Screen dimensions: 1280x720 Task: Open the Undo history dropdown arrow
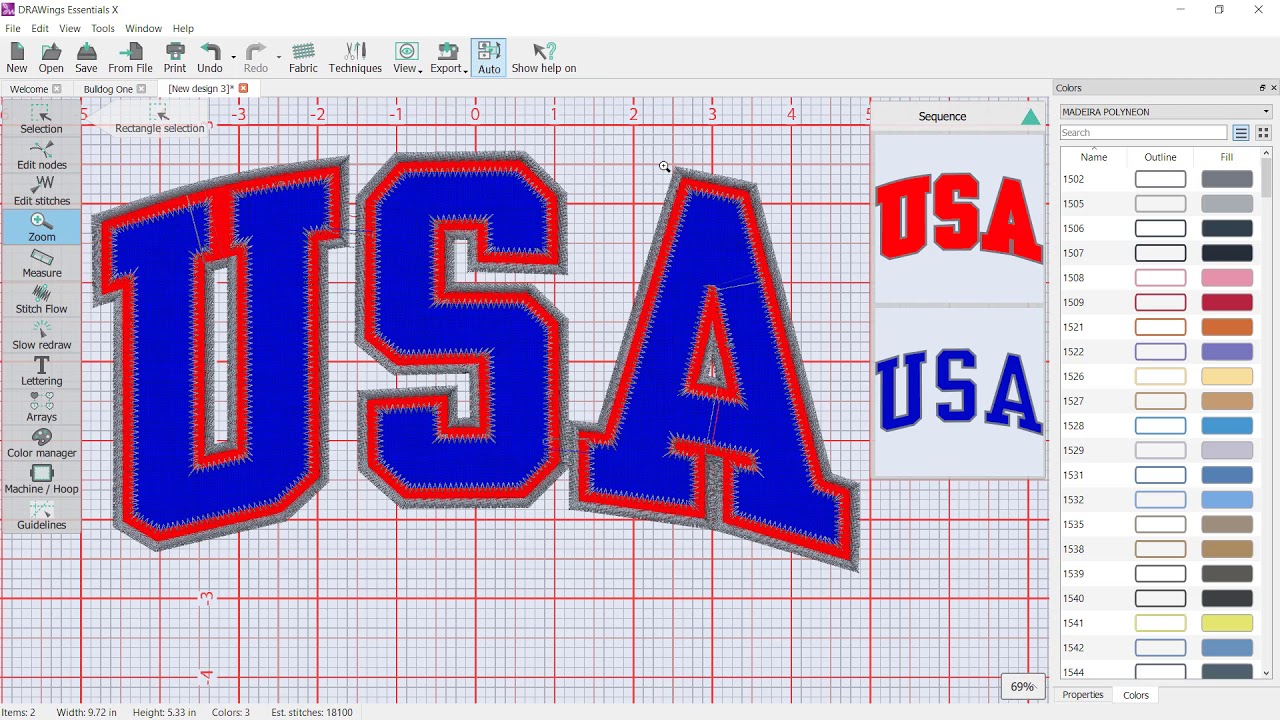(x=233, y=58)
